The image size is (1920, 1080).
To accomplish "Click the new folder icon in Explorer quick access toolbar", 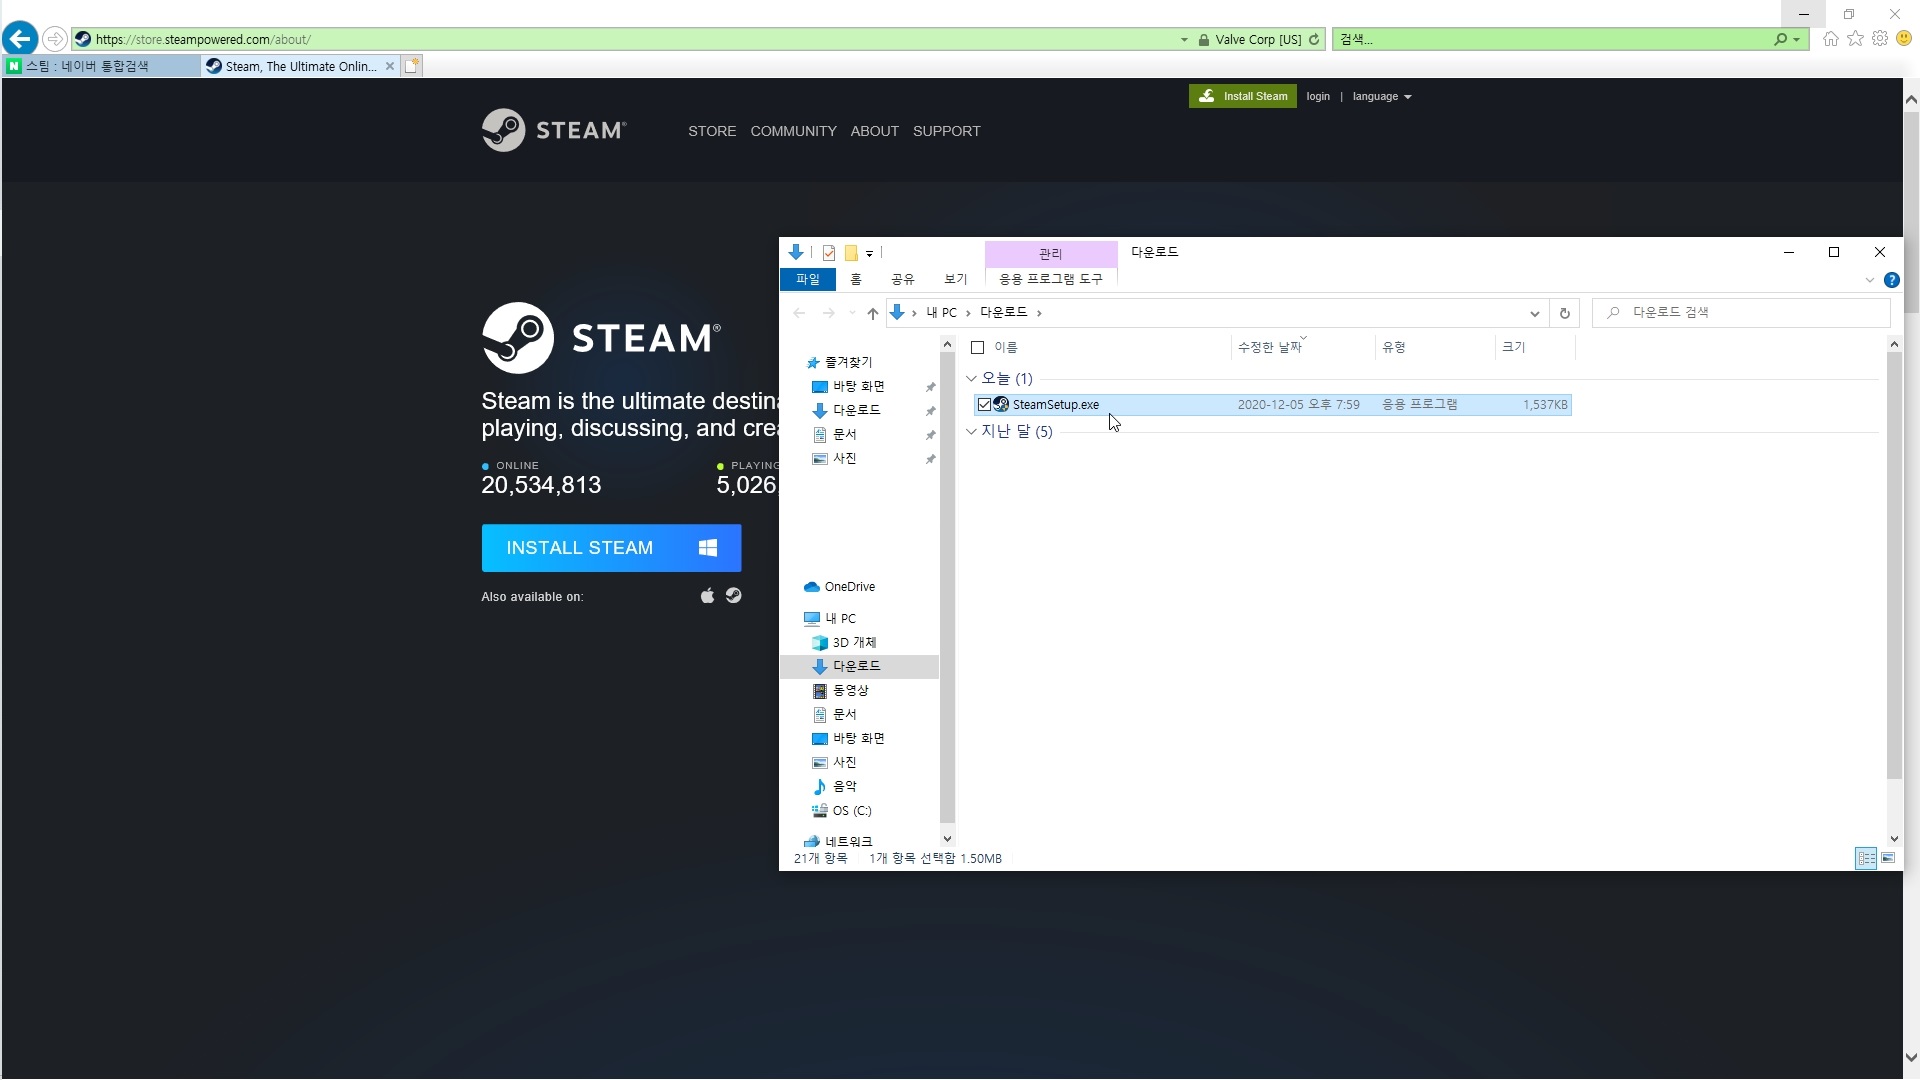I will [x=851, y=253].
